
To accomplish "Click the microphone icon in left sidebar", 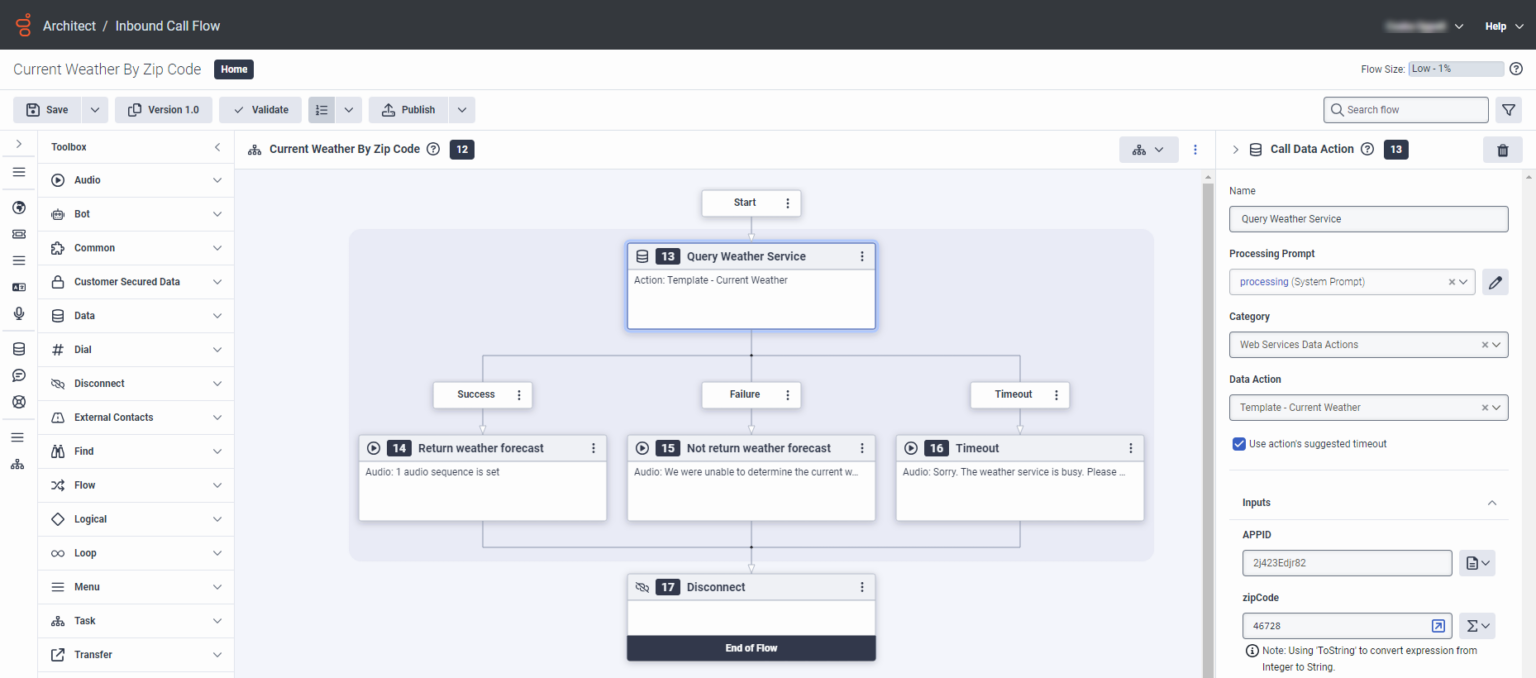I will [18, 314].
